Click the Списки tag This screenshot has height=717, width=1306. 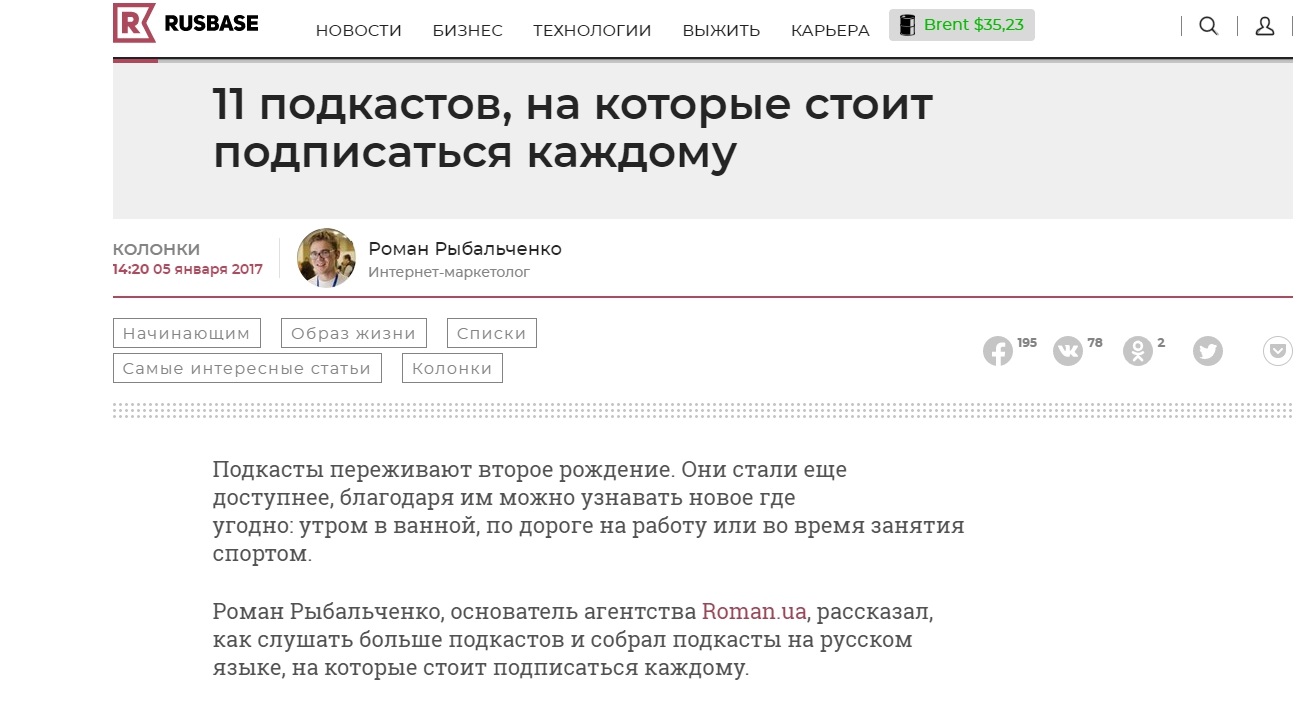491,333
